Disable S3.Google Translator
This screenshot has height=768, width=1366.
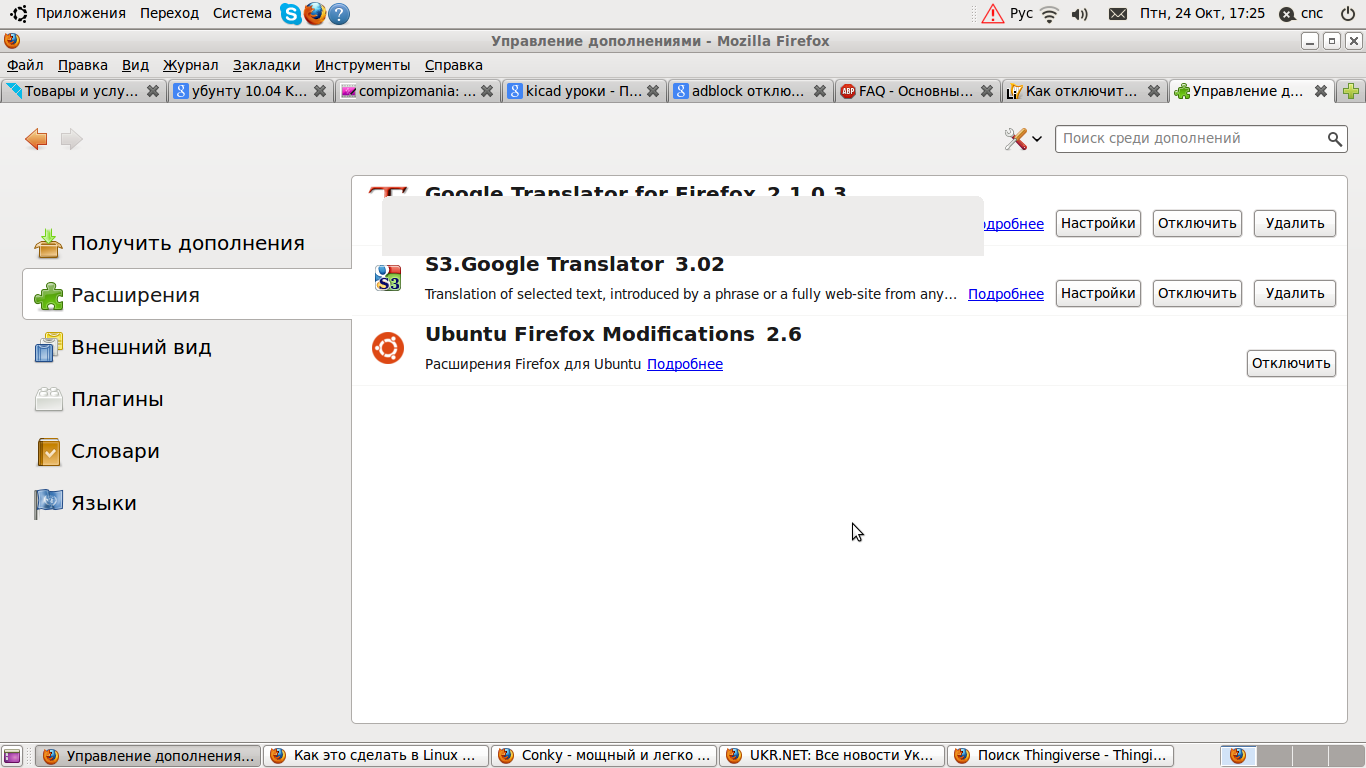tap(1197, 293)
